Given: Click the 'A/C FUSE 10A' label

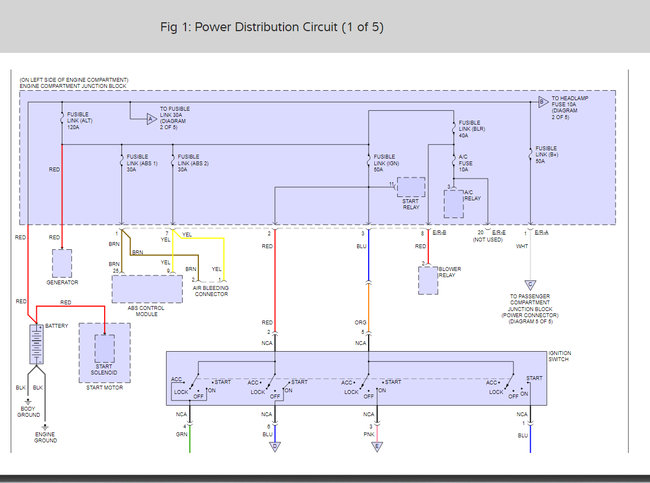Looking at the screenshot, I should point(465,163).
